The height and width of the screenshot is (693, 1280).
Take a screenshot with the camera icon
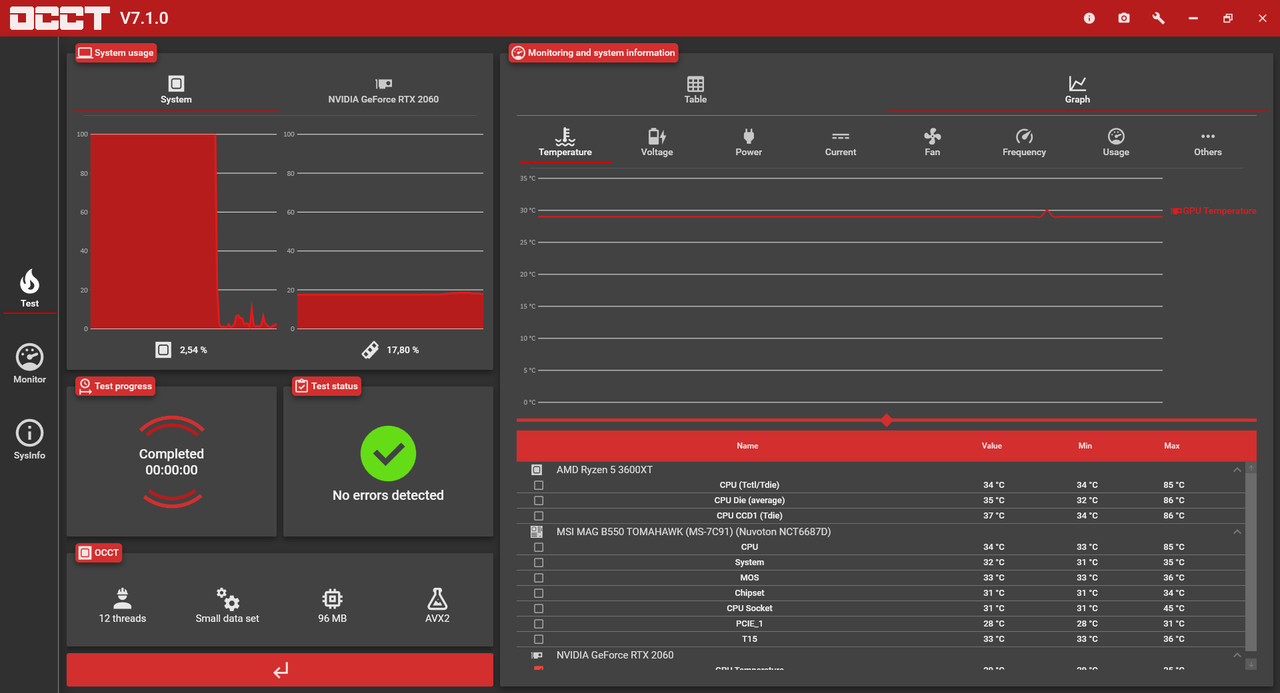(x=1124, y=18)
